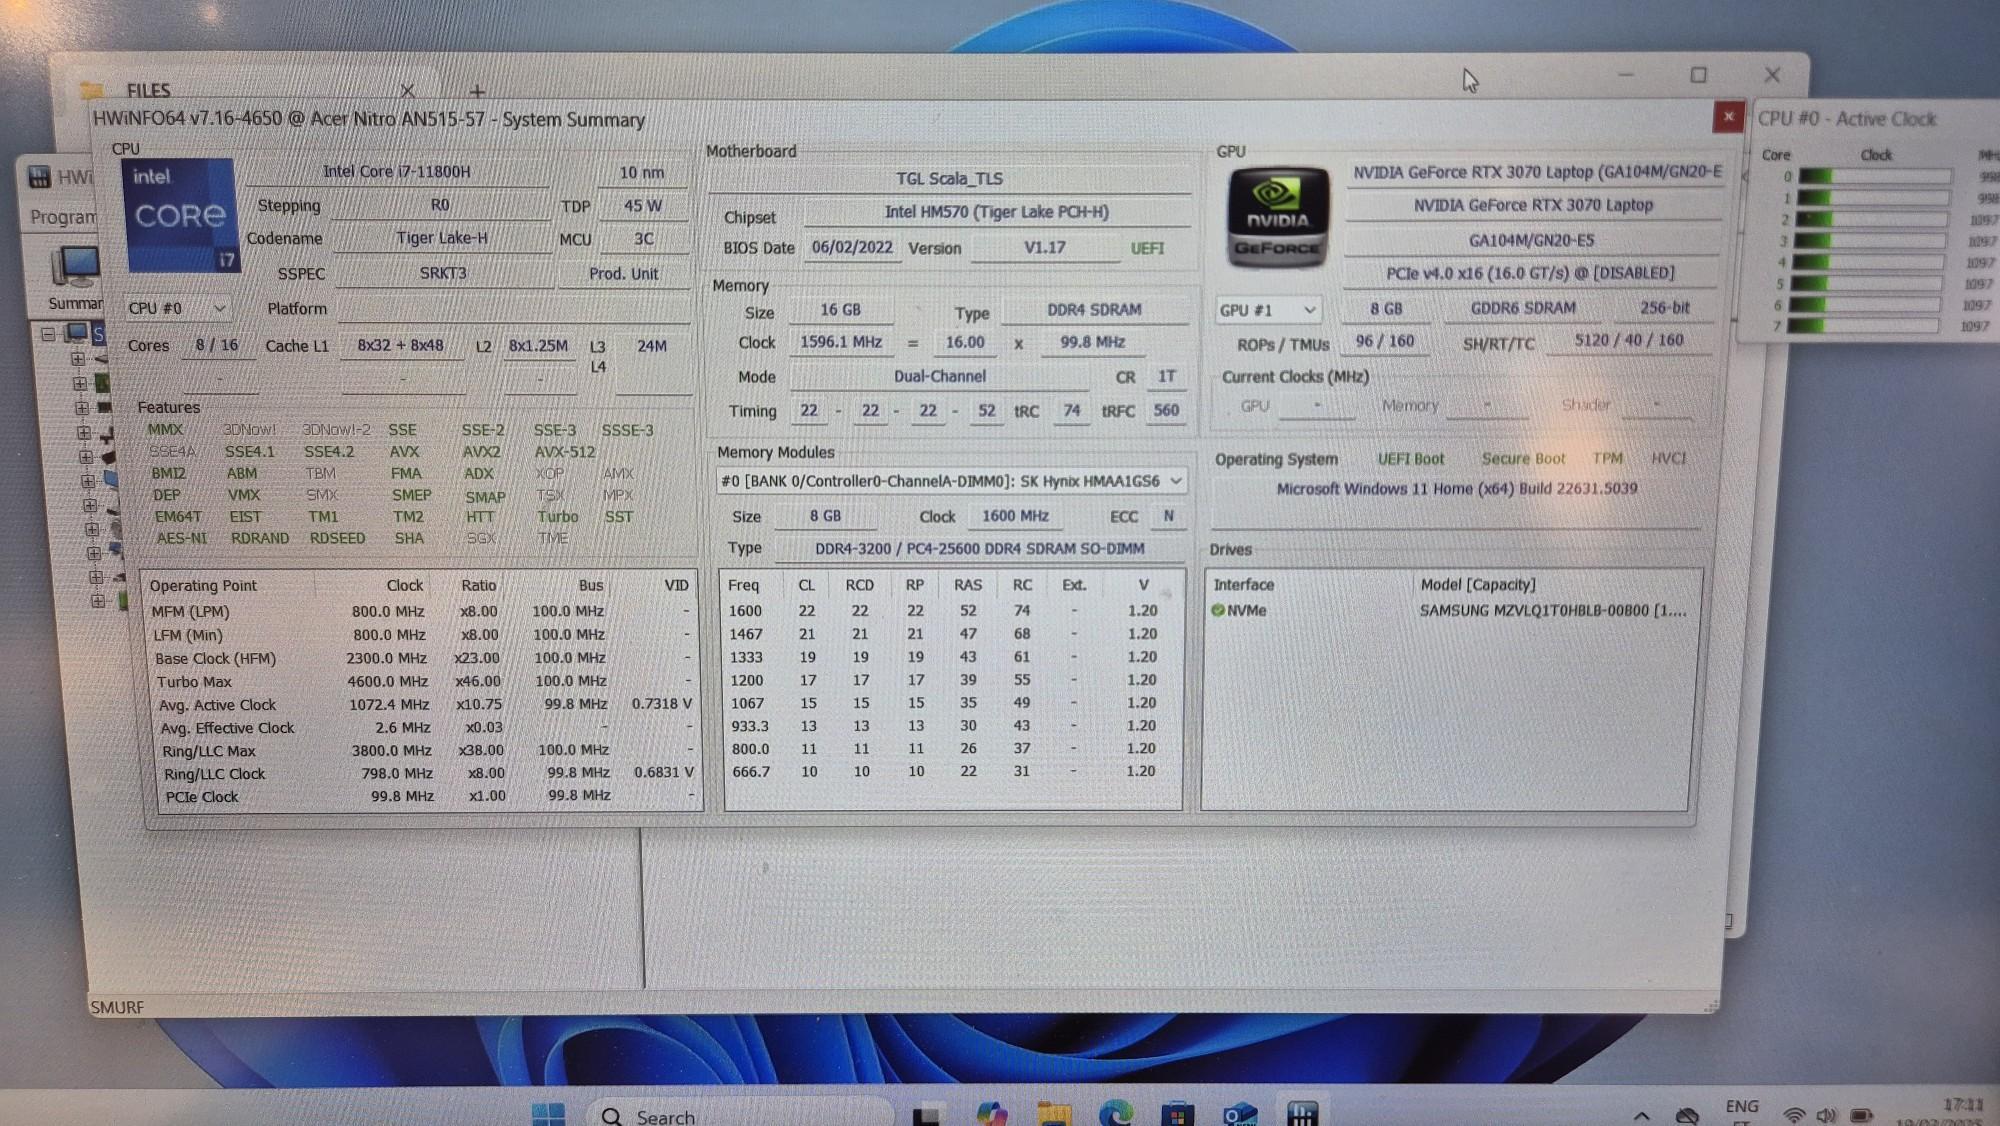
Task: Click the volume speaker tray icon
Action: [x=1826, y=1115]
